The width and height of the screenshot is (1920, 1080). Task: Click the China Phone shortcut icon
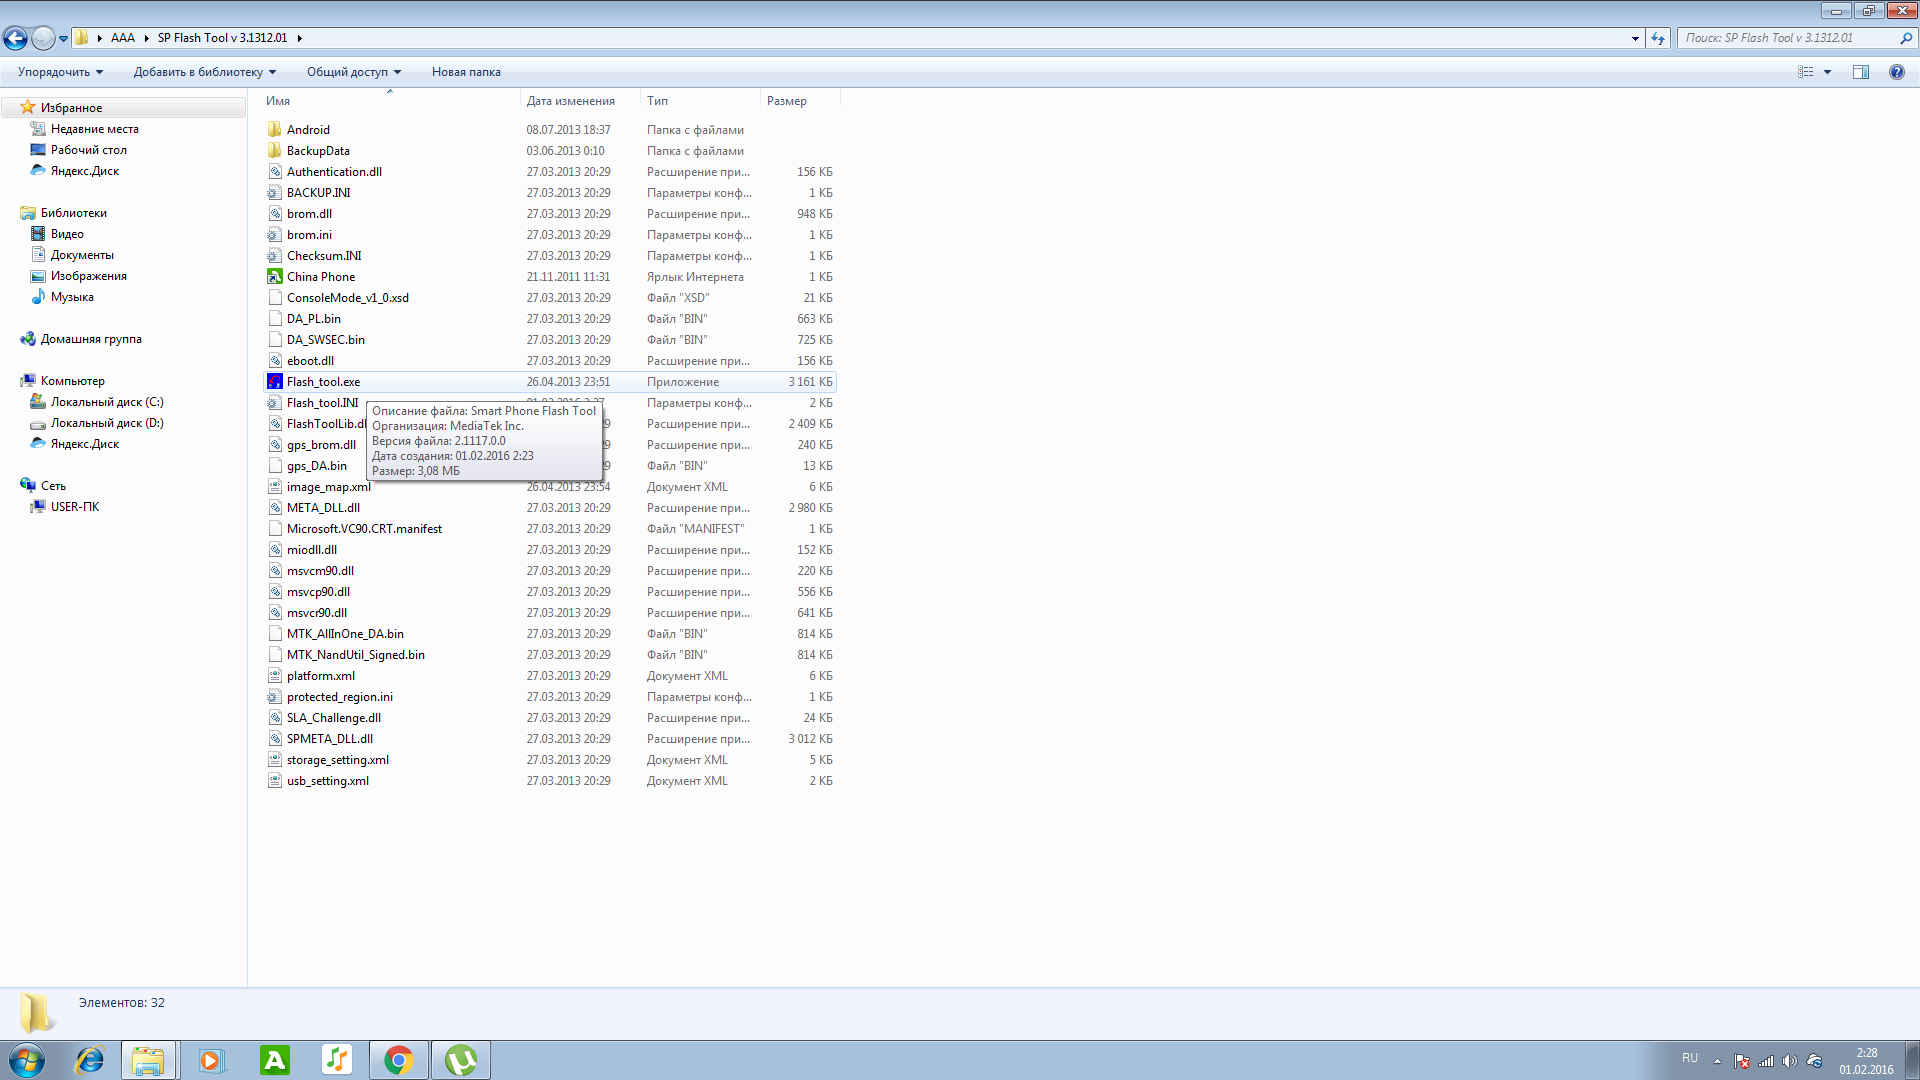click(x=275, y=277)
